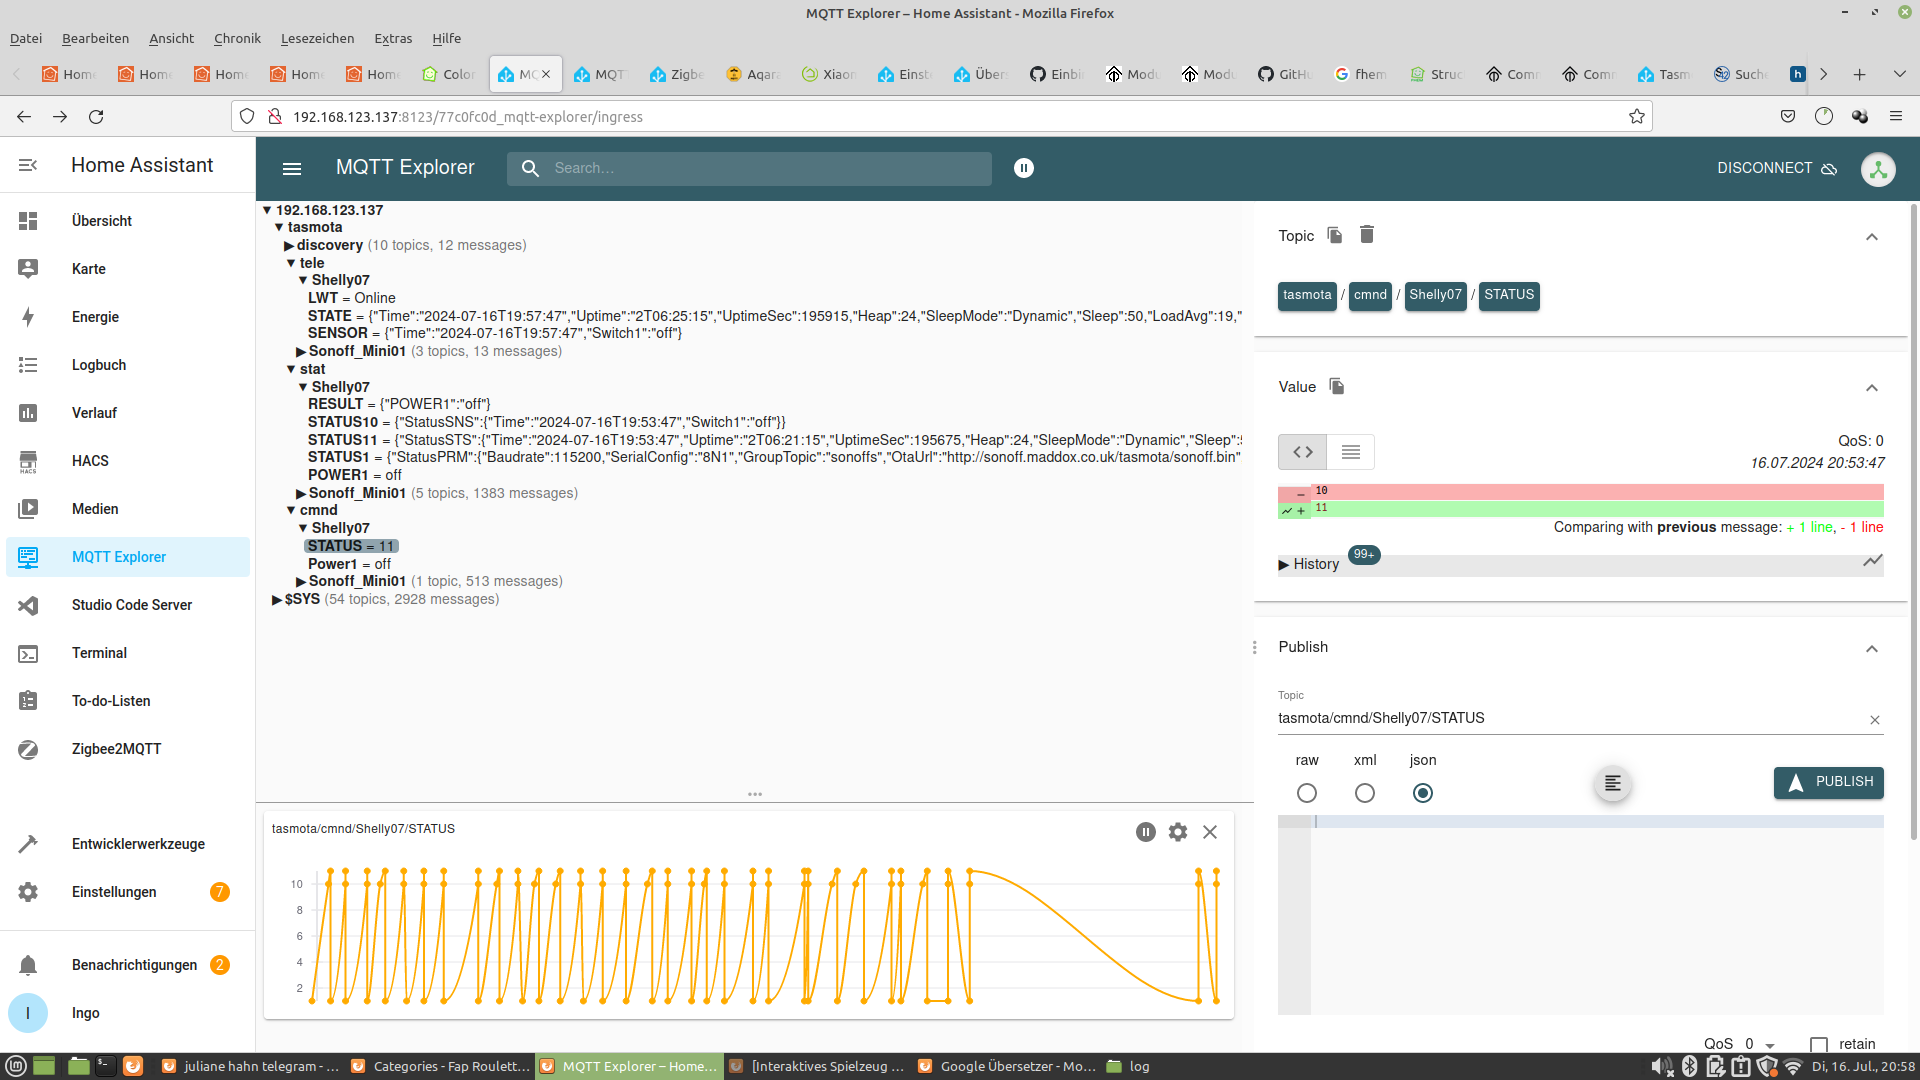1920x1080 pixels.
Task: Open Logbuch in the sidebar
Action: [127, 365]
